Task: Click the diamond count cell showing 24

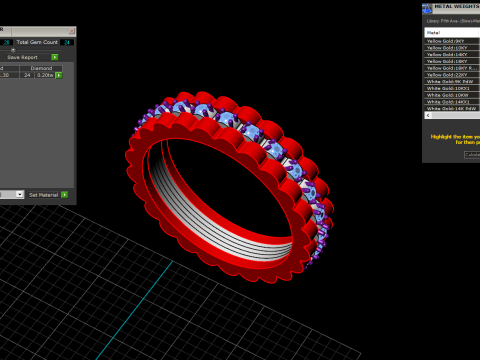Action: pos(27,75)
